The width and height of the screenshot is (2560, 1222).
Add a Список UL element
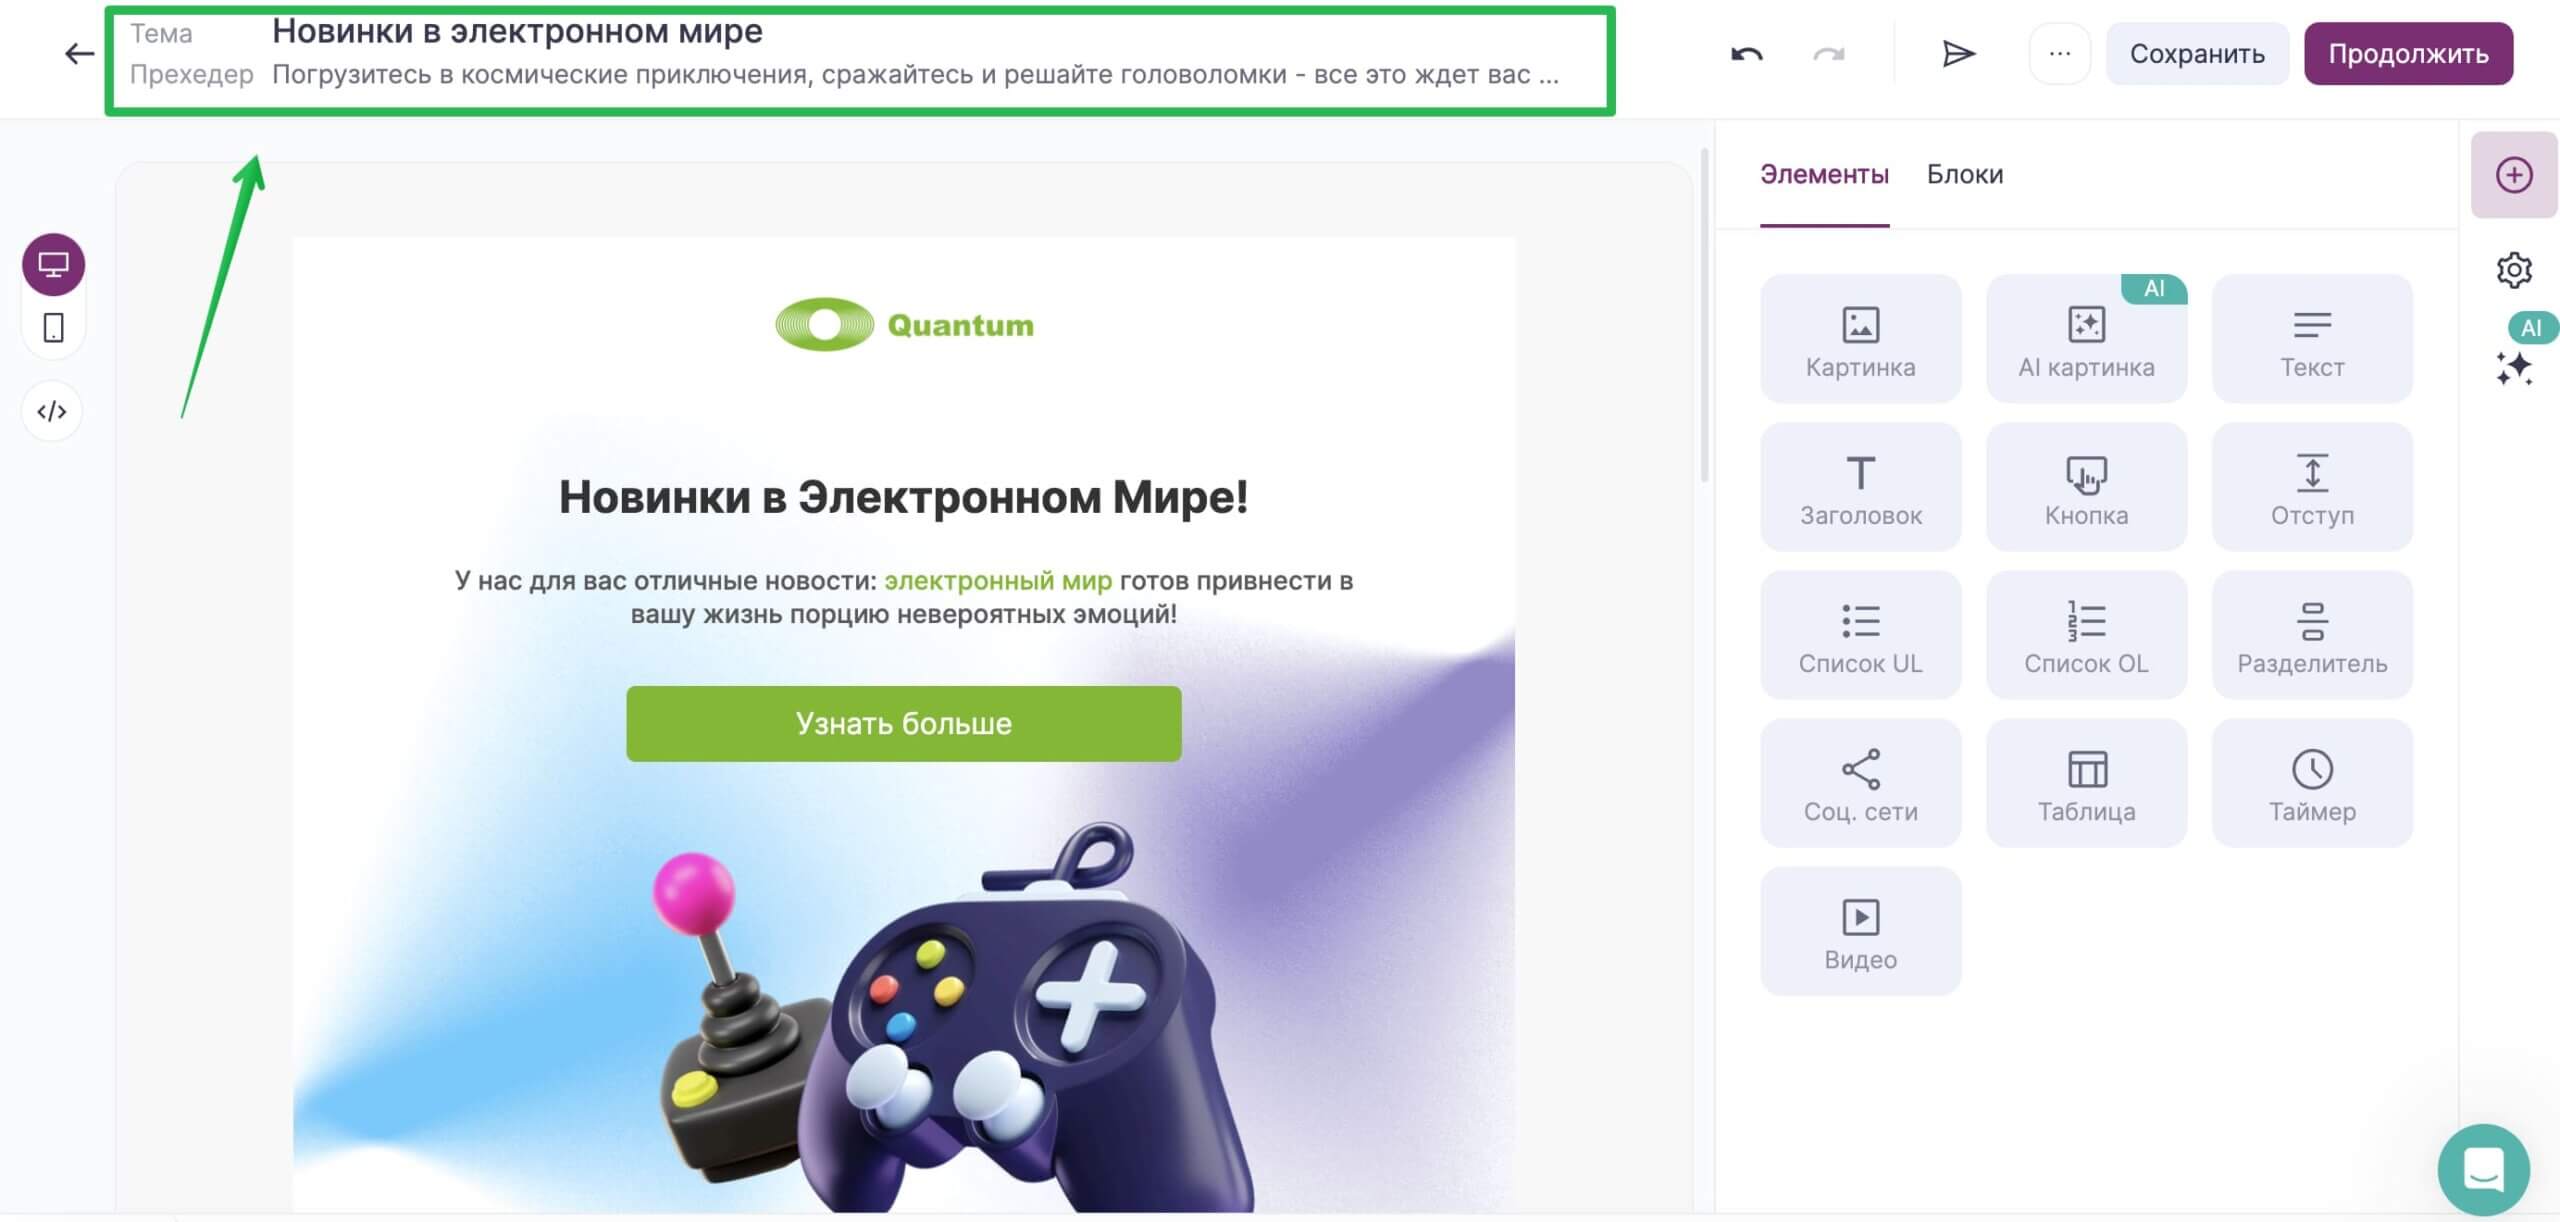(1861, 635)
